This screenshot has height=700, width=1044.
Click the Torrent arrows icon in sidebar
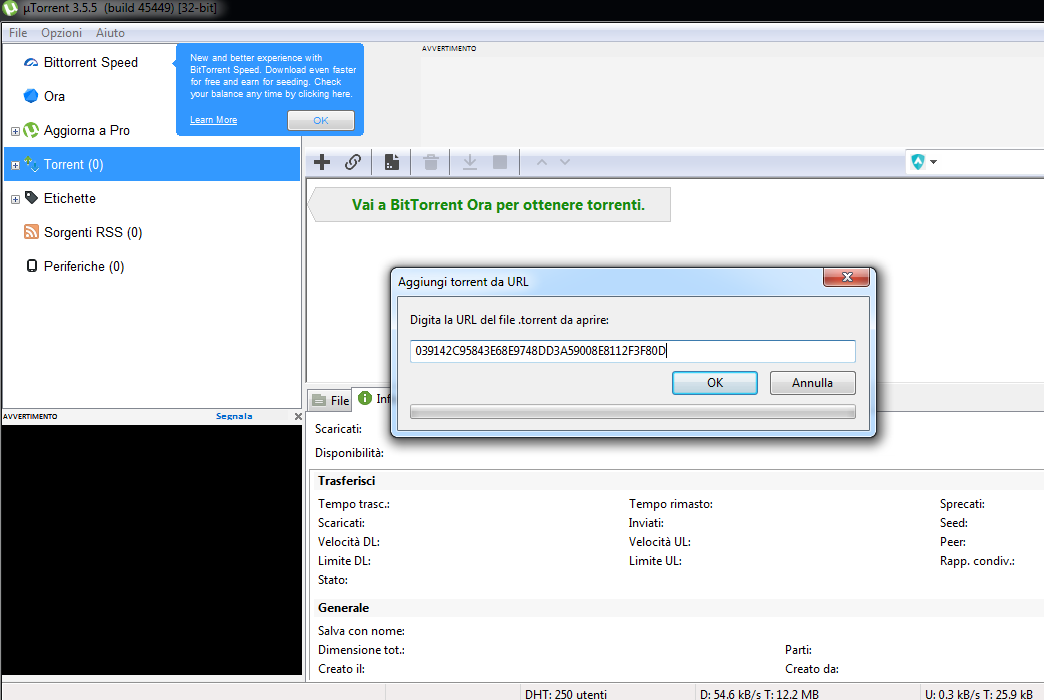pos(31,164)
